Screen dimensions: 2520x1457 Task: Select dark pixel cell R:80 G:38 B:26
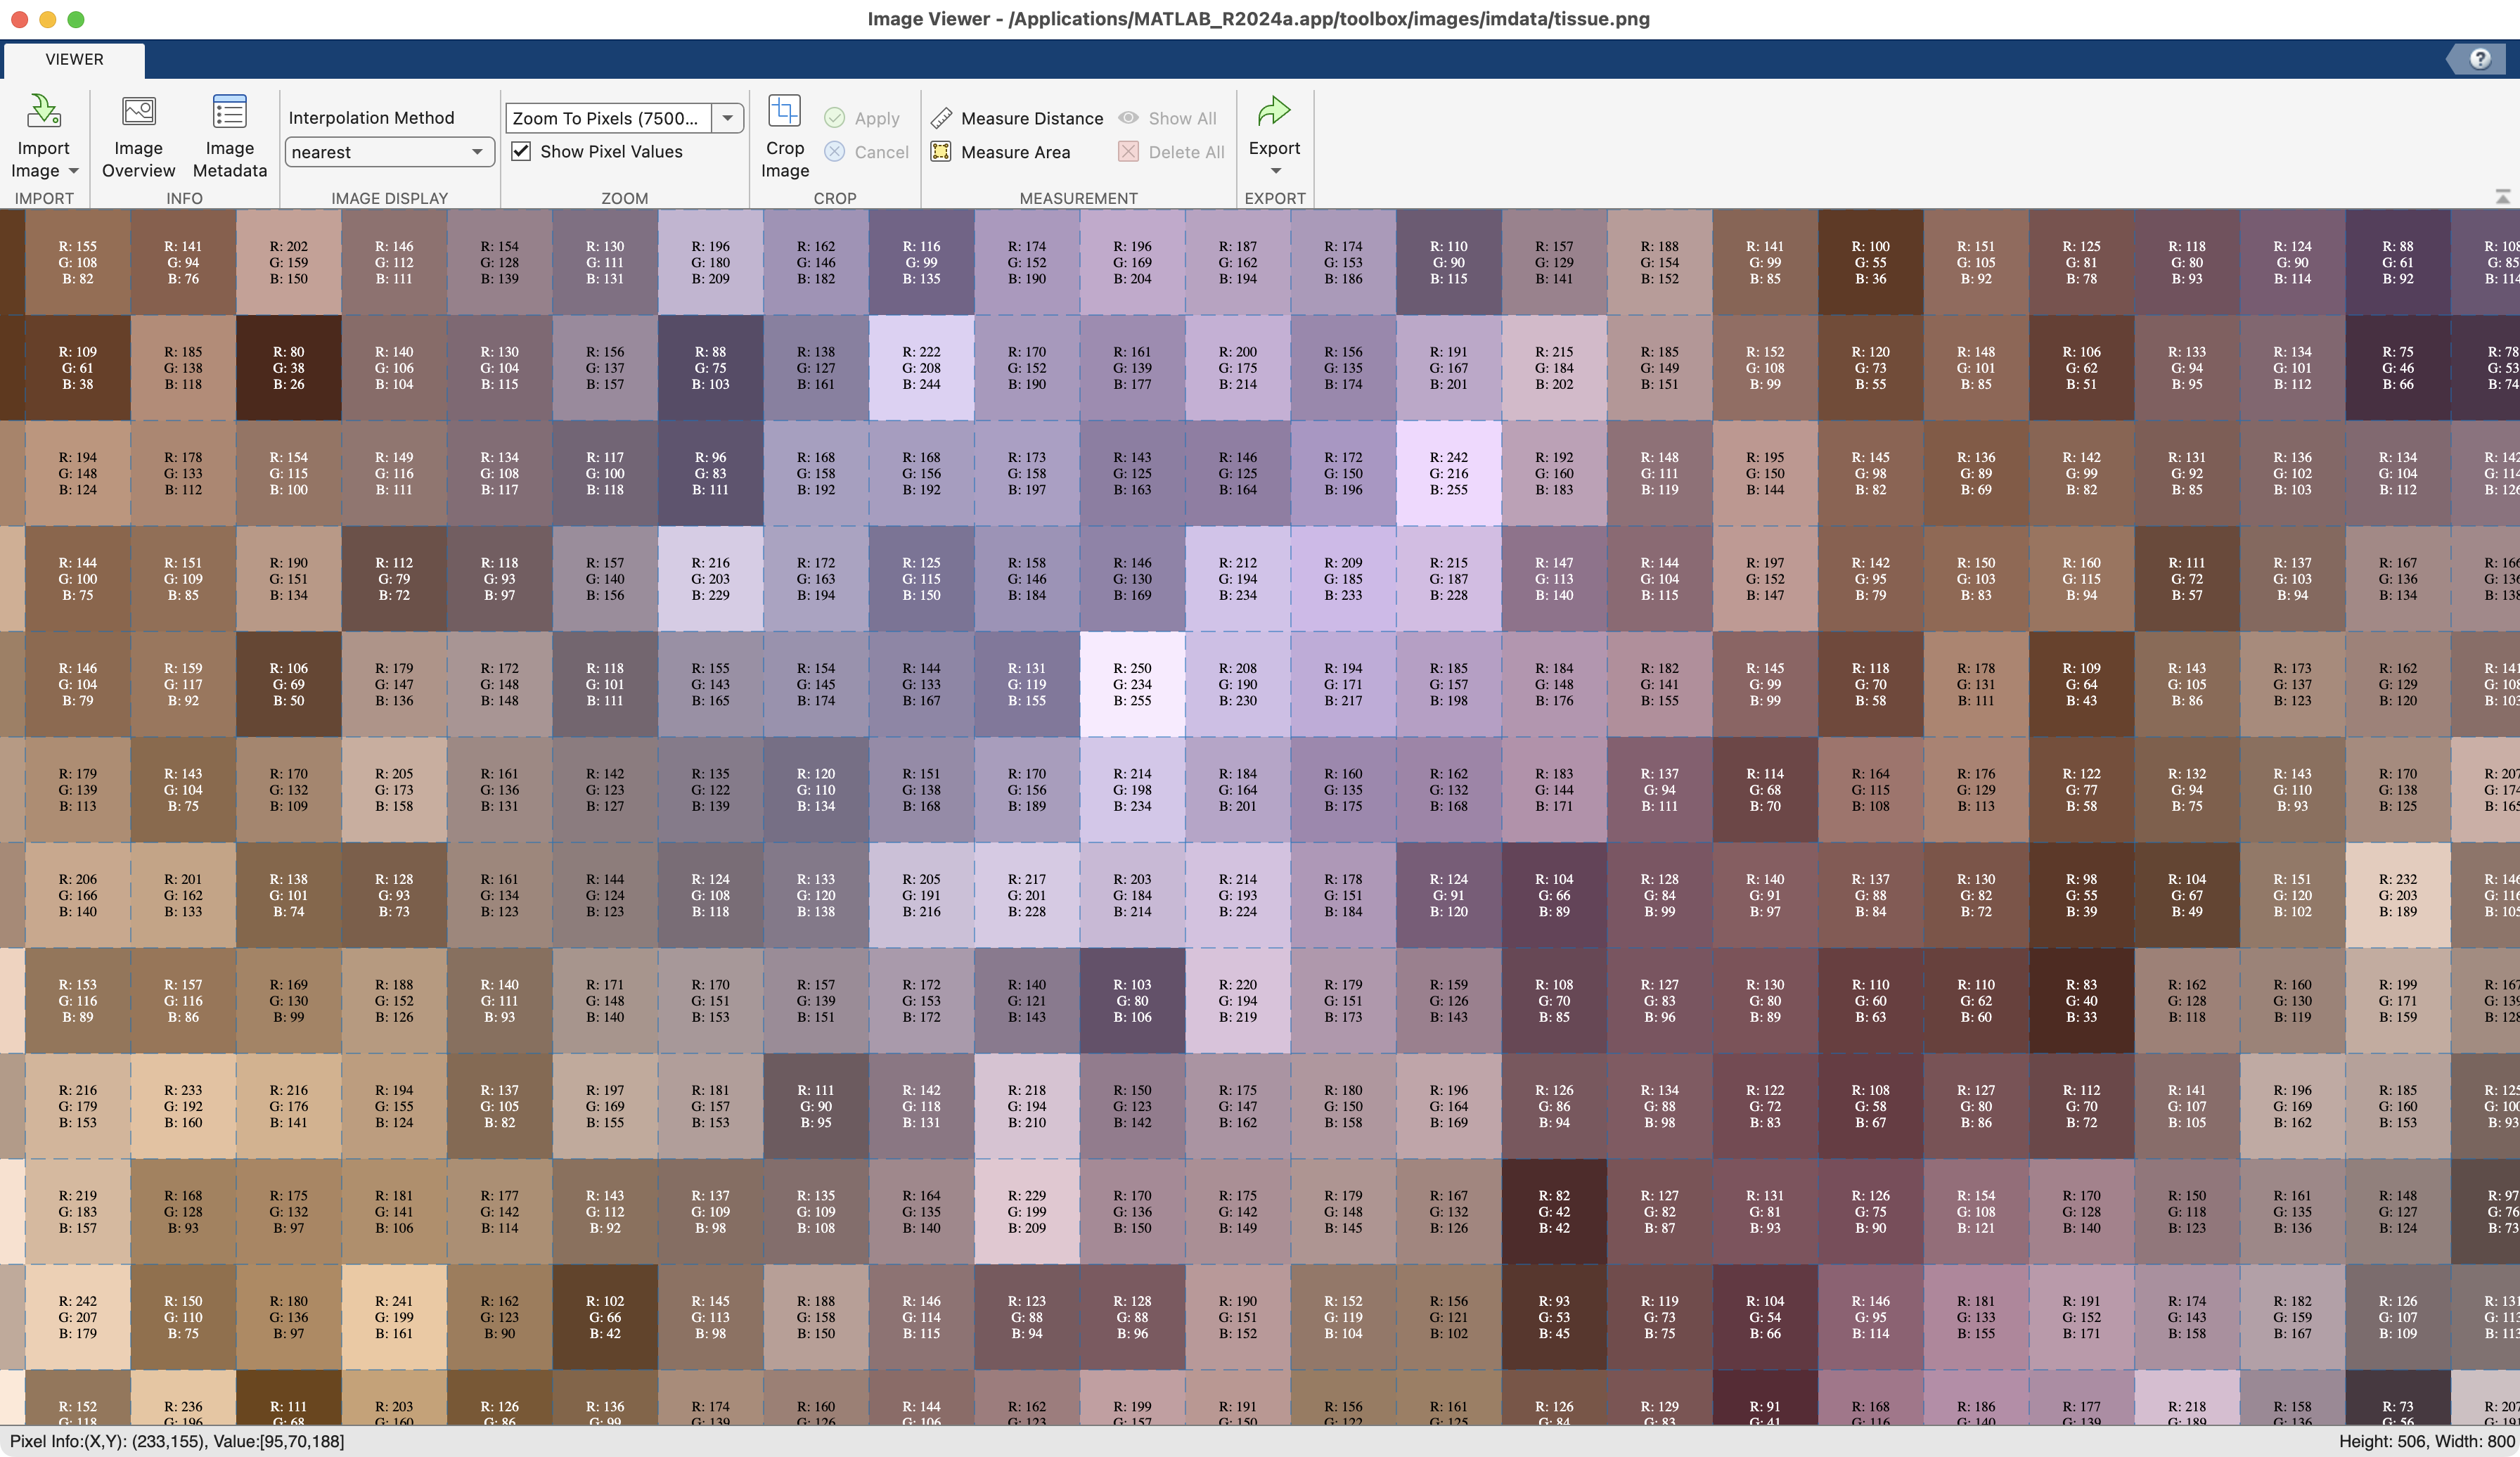click(288, 368)
